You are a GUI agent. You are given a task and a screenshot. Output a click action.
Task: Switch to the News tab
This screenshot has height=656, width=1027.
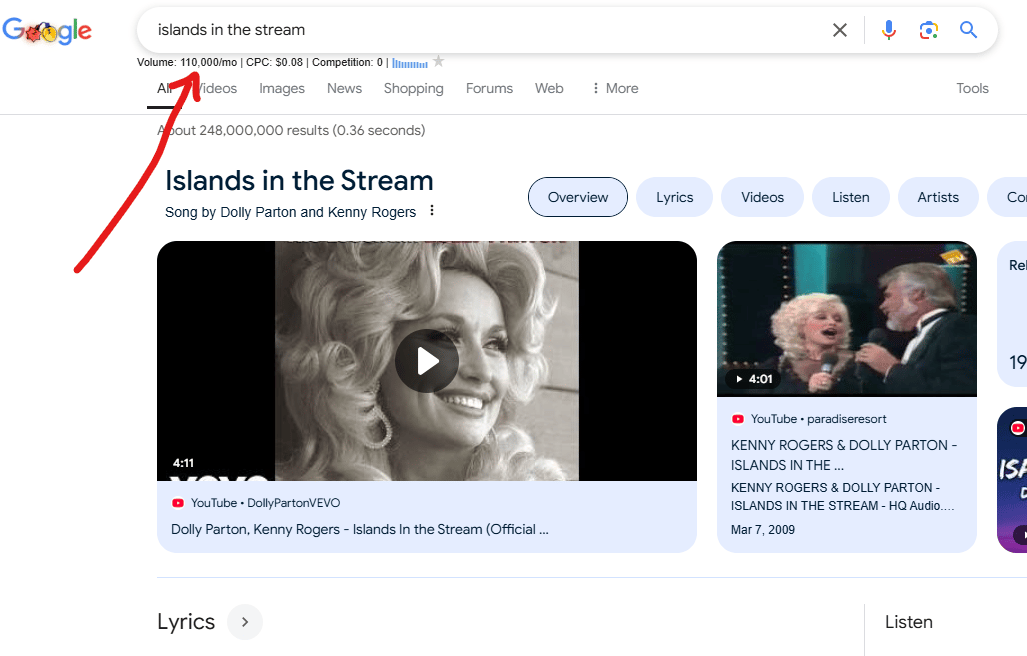[345, 88]
